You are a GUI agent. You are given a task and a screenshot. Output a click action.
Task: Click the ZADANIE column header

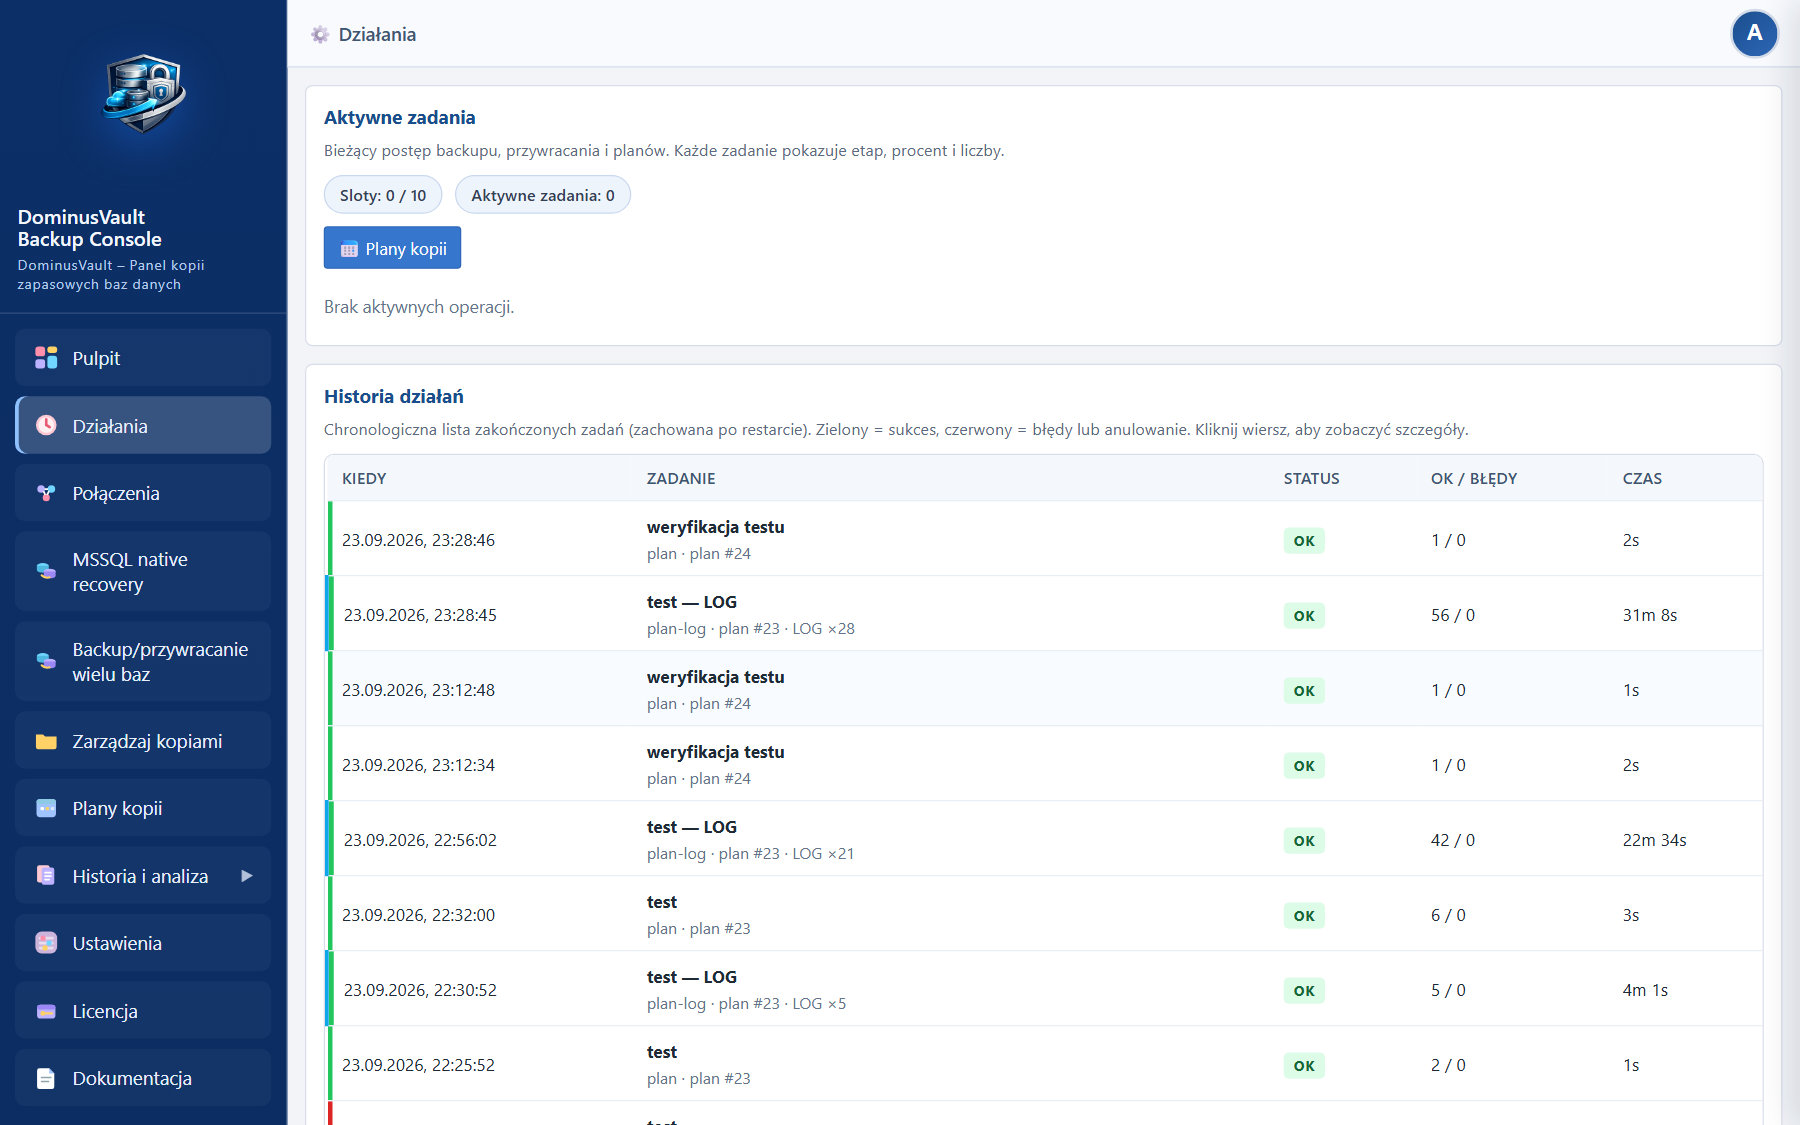point(681,479)
